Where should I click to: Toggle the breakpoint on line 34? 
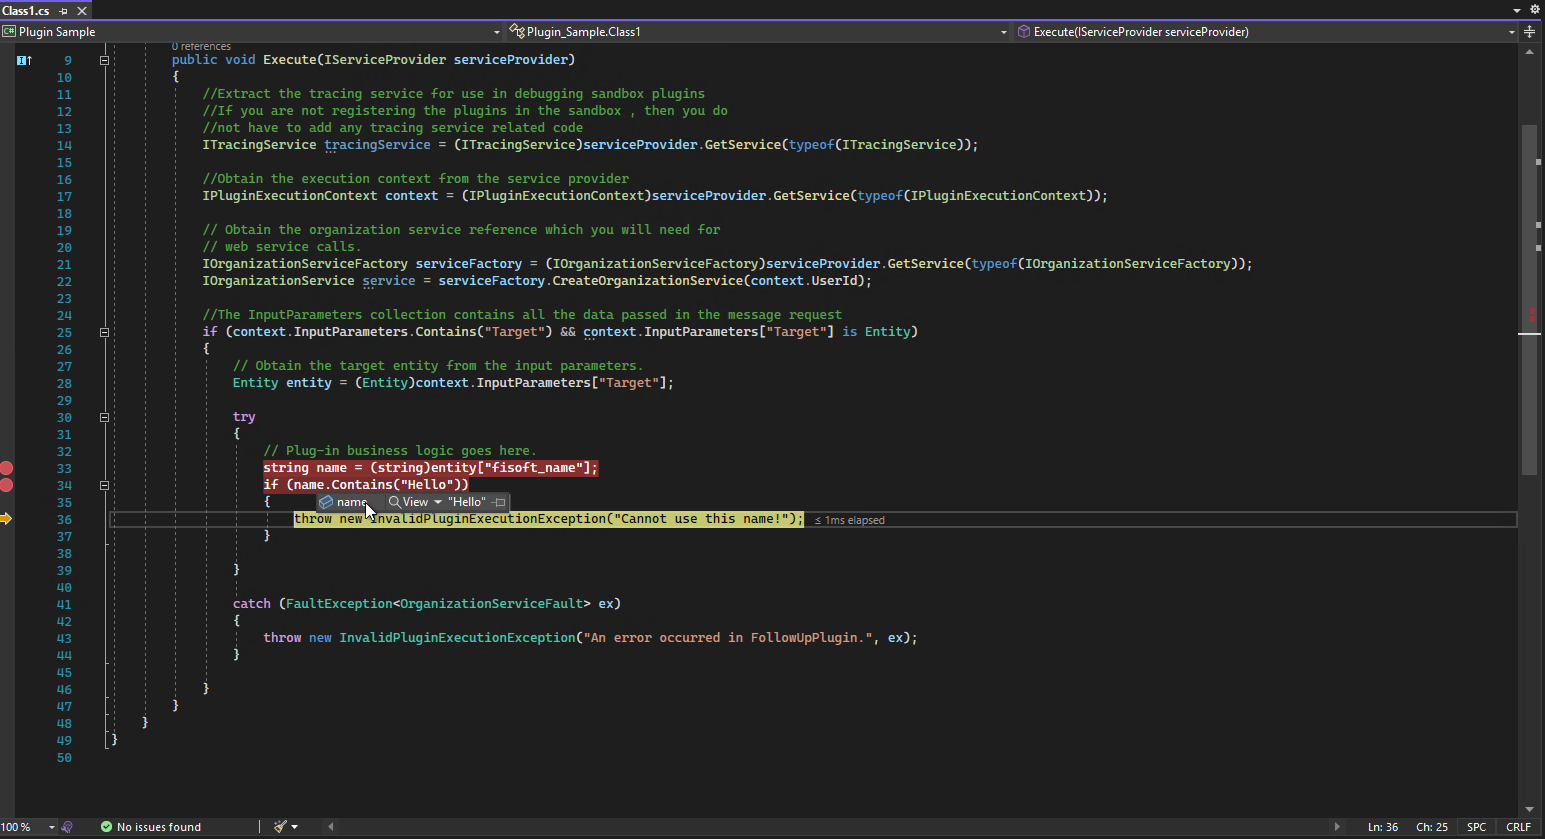[x=8, y=484]
